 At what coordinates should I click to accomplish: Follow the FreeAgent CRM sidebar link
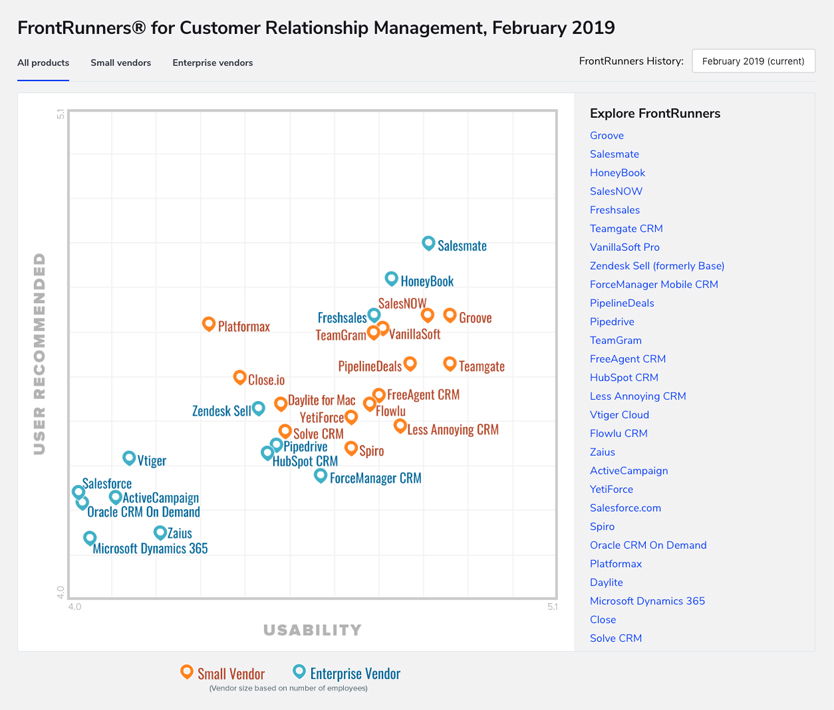click(x=628, y=359)
